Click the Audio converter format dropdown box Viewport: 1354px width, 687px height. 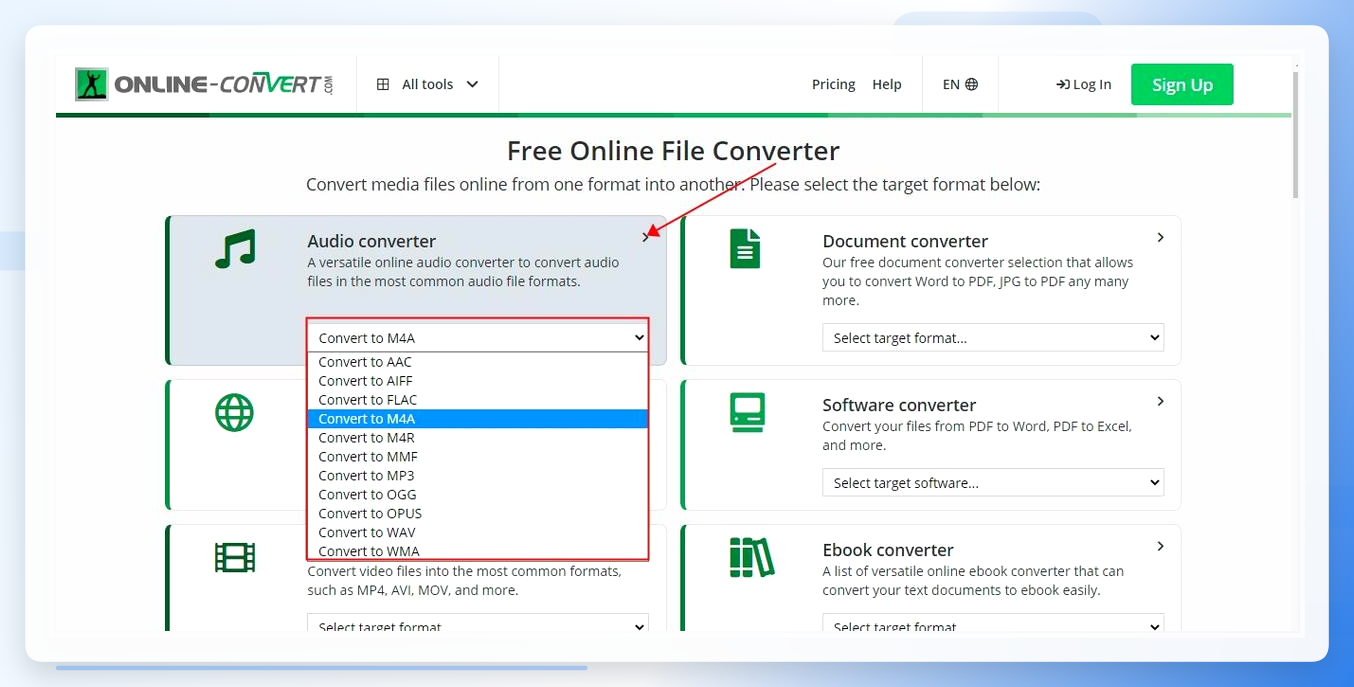tap(478, 337)
